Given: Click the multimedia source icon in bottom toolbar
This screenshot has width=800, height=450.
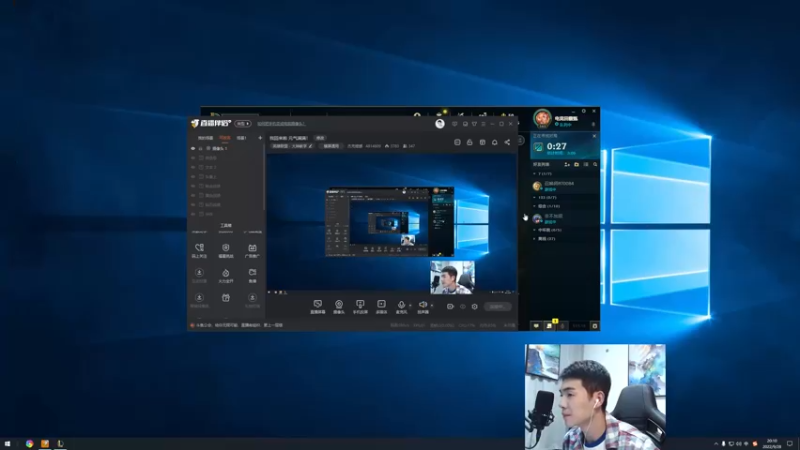Looking at the screenshot, I should (x=381, y=305).
